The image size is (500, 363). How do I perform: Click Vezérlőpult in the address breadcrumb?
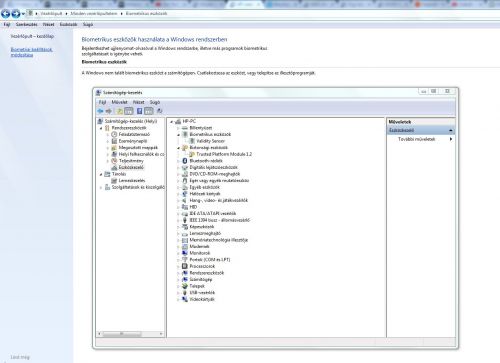coord(51,14)
